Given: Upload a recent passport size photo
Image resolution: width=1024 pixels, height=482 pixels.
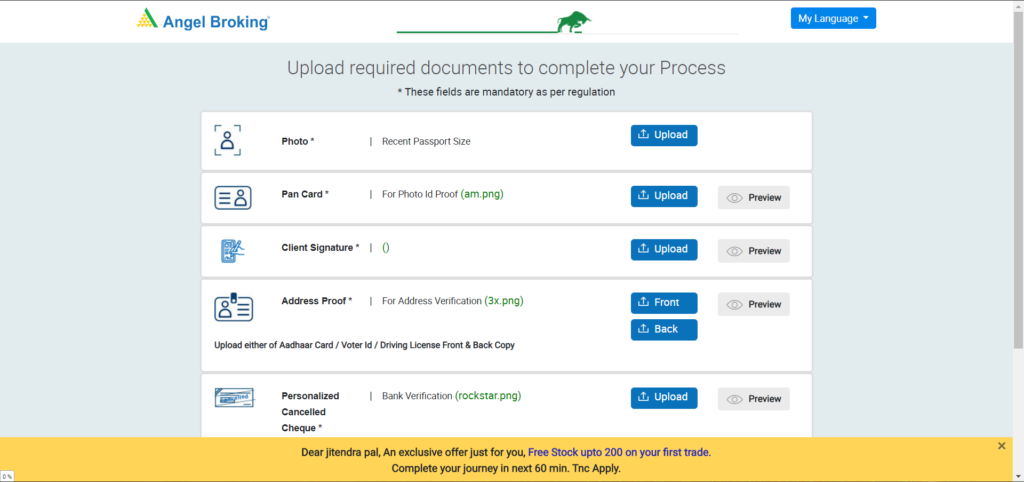Looking at the screenshot, I should point(663,135).
